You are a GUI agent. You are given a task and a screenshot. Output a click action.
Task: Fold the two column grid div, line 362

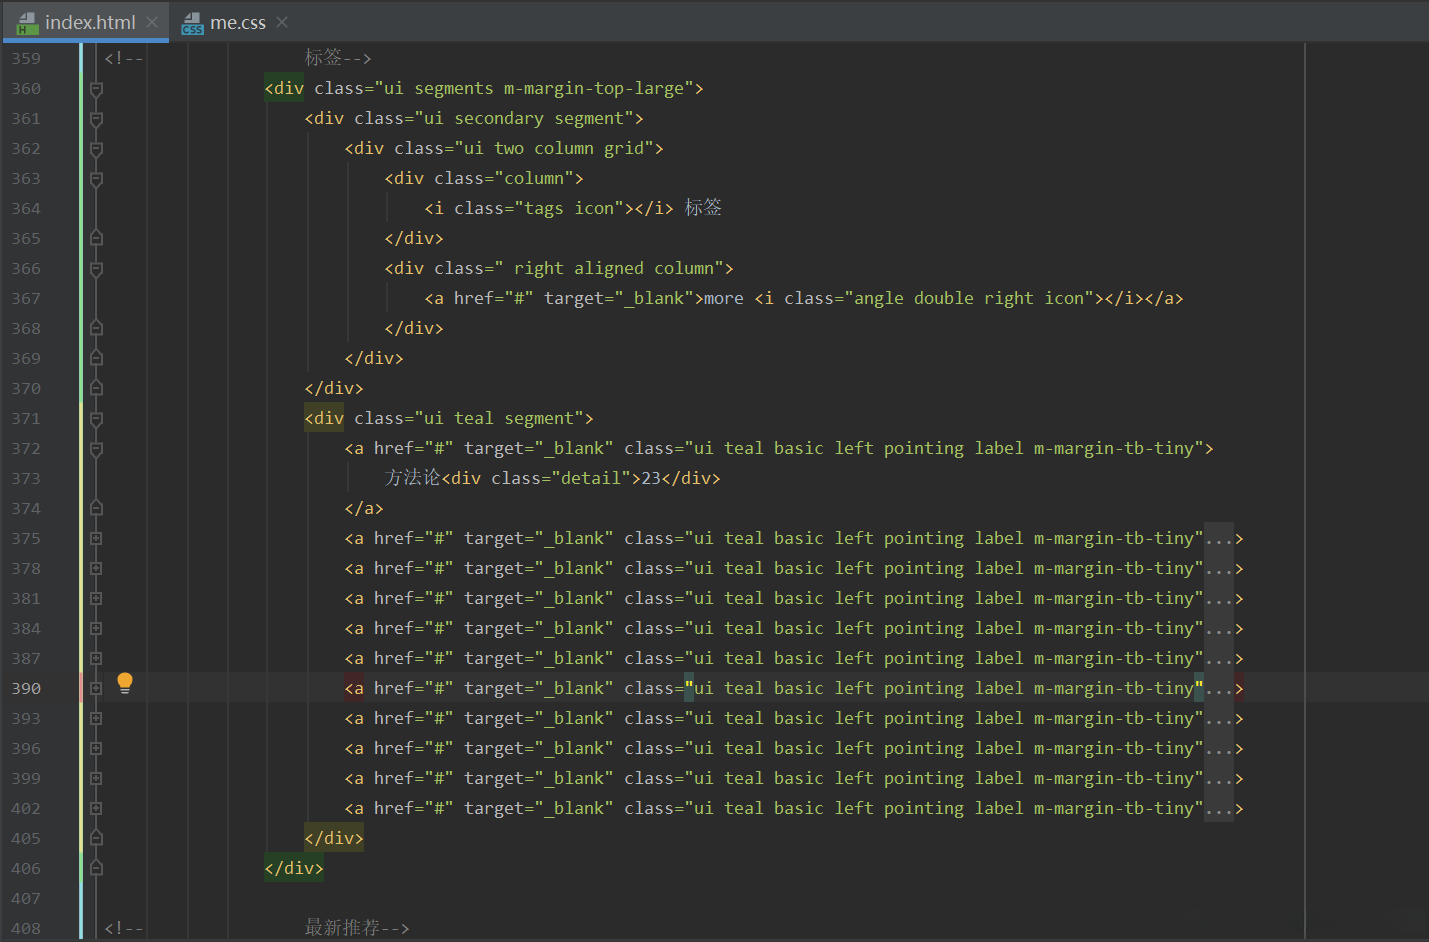(96, 149)
